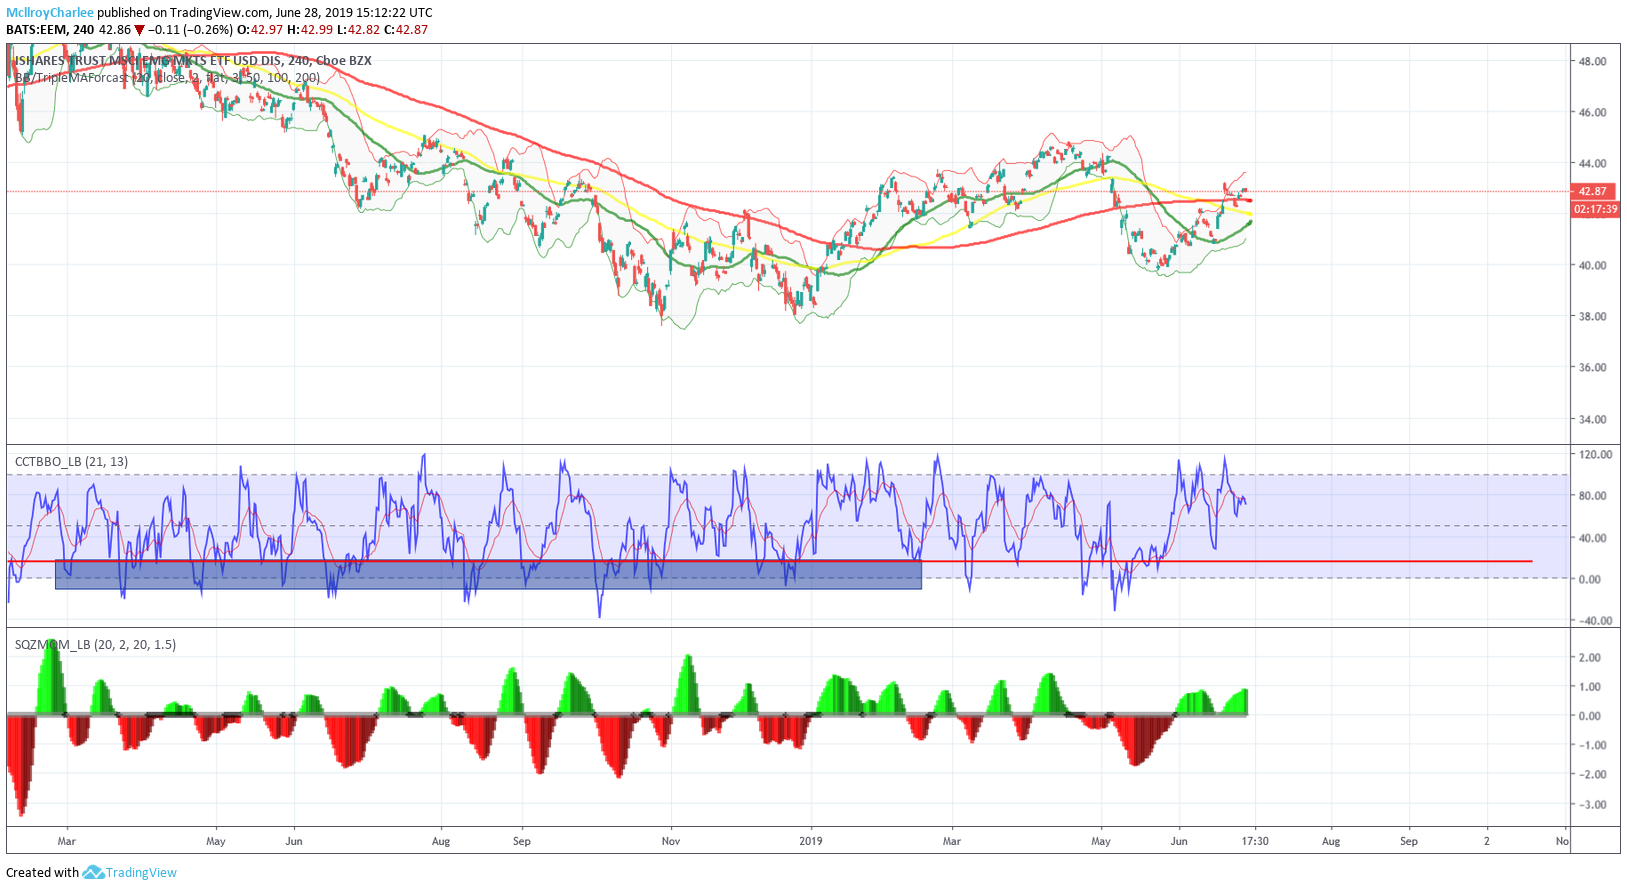Image resolution: width=1627 pixels, height=890 pixels.
Task: Click the −1.00 momentum axis label
Action: pos(1591,745)
